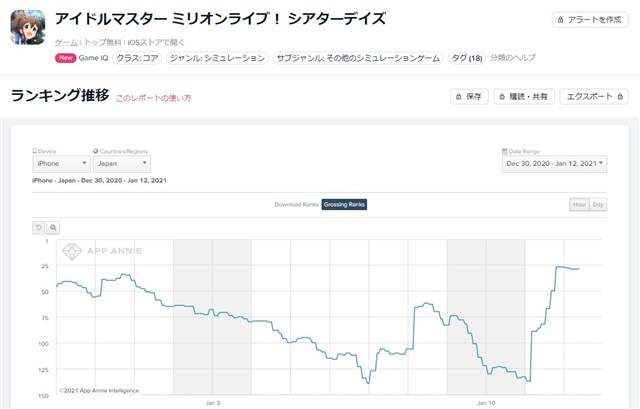The height and width of the screenshot is (409, 640).
Task: Click the エクスポート button
Action: [594, 97]
